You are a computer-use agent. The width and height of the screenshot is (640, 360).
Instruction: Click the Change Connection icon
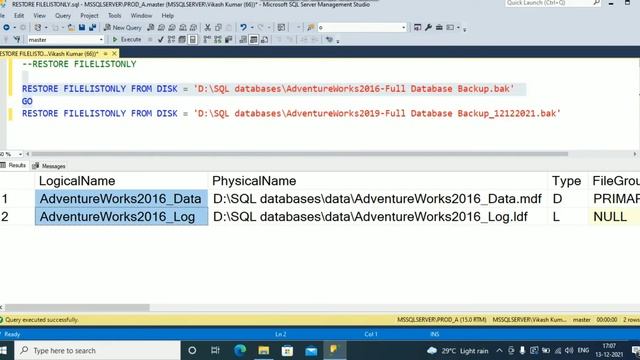pyautogui.click(x=16, y=40)
